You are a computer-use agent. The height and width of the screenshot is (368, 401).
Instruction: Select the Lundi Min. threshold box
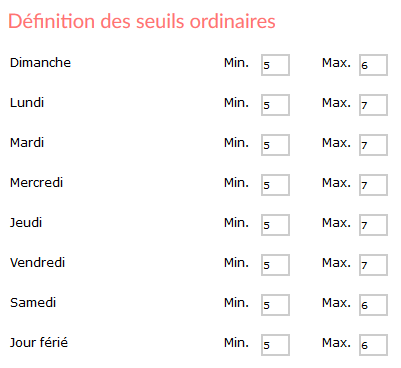[x=275, y=105]
